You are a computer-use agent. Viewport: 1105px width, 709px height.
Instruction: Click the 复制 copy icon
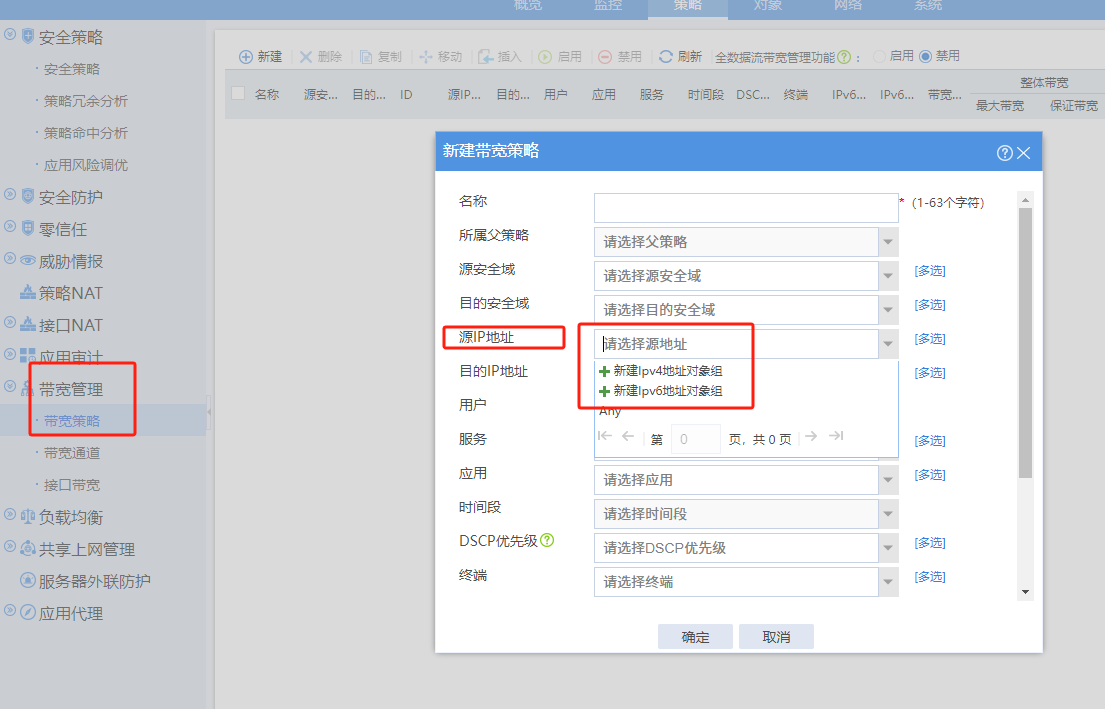[366, 57]
